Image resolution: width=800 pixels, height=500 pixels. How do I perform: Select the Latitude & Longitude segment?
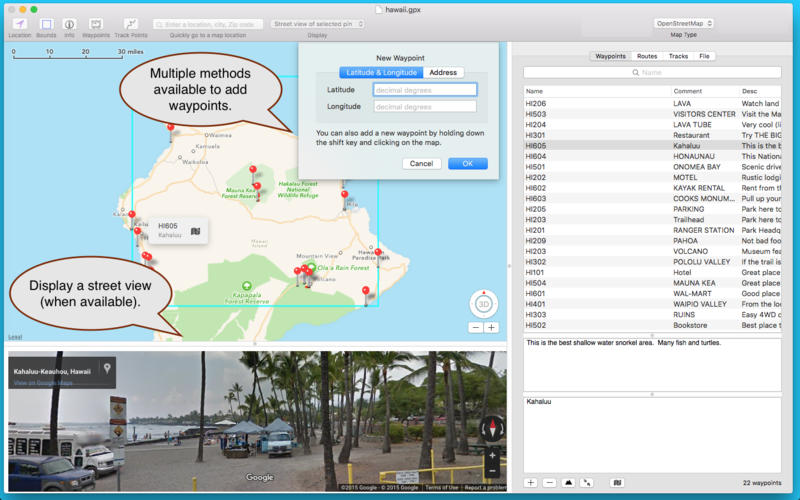[381, 72]
